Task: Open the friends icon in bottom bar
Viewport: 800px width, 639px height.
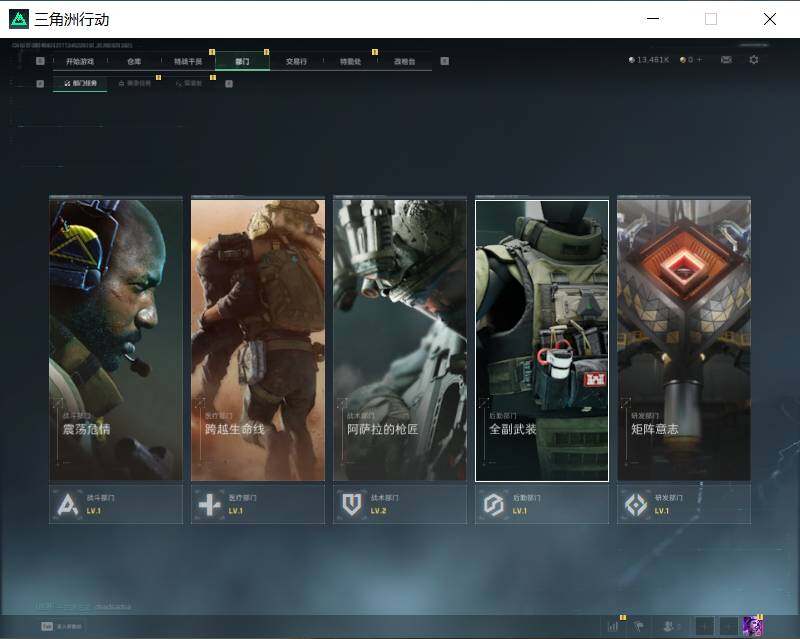Action: click(x=669, y=626)
